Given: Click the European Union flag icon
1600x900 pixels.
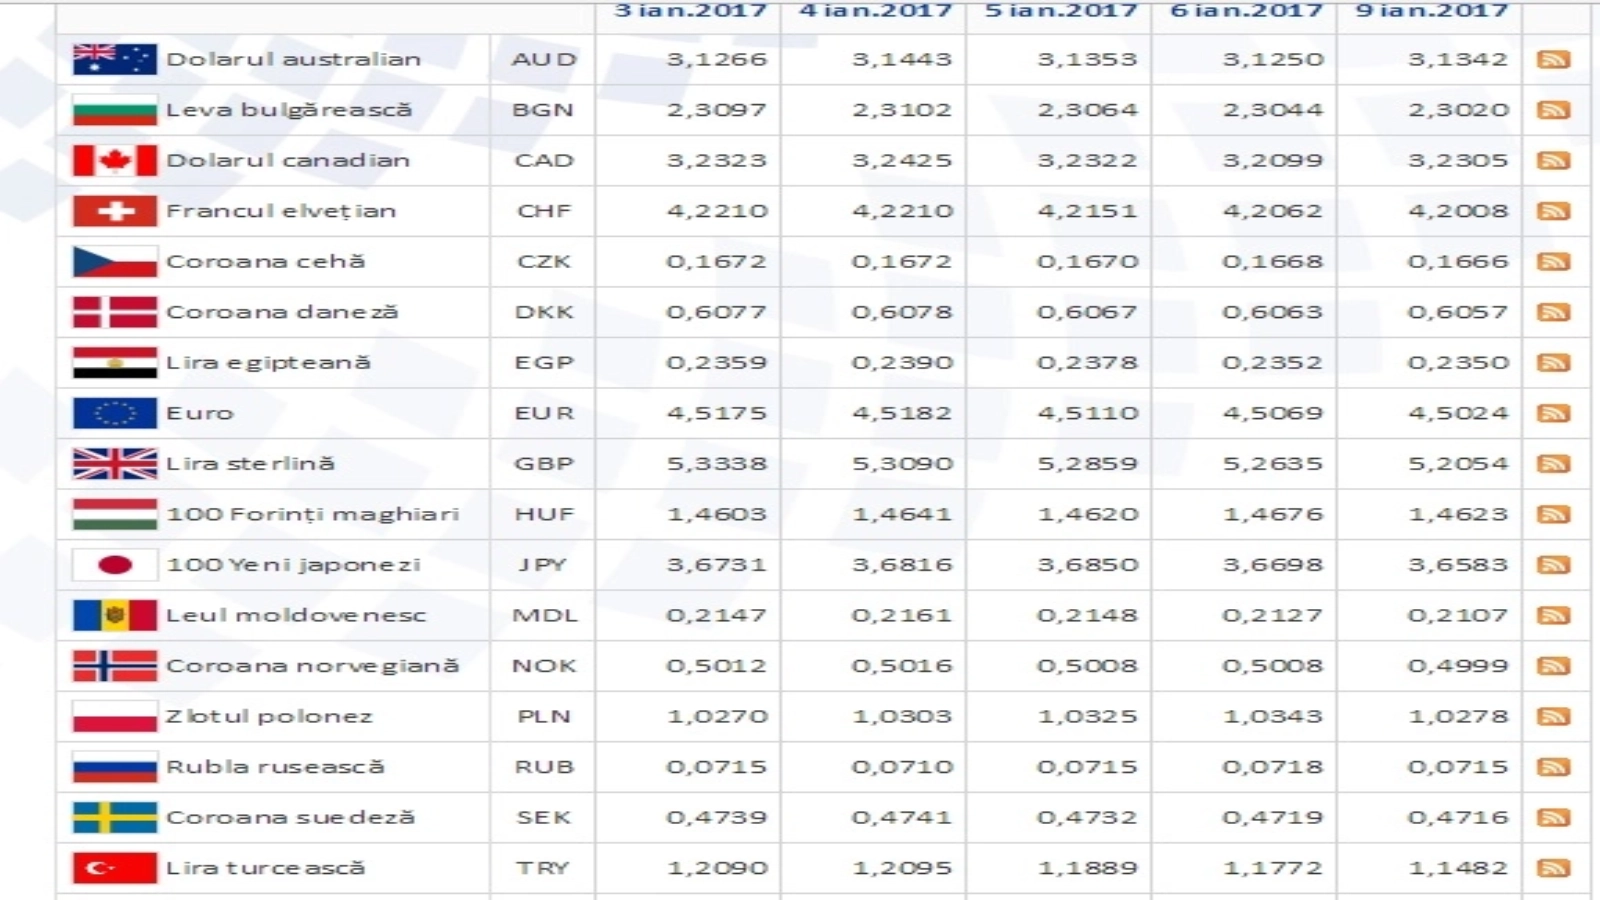Looking at the screenshot, I should (x=114, y=413).
